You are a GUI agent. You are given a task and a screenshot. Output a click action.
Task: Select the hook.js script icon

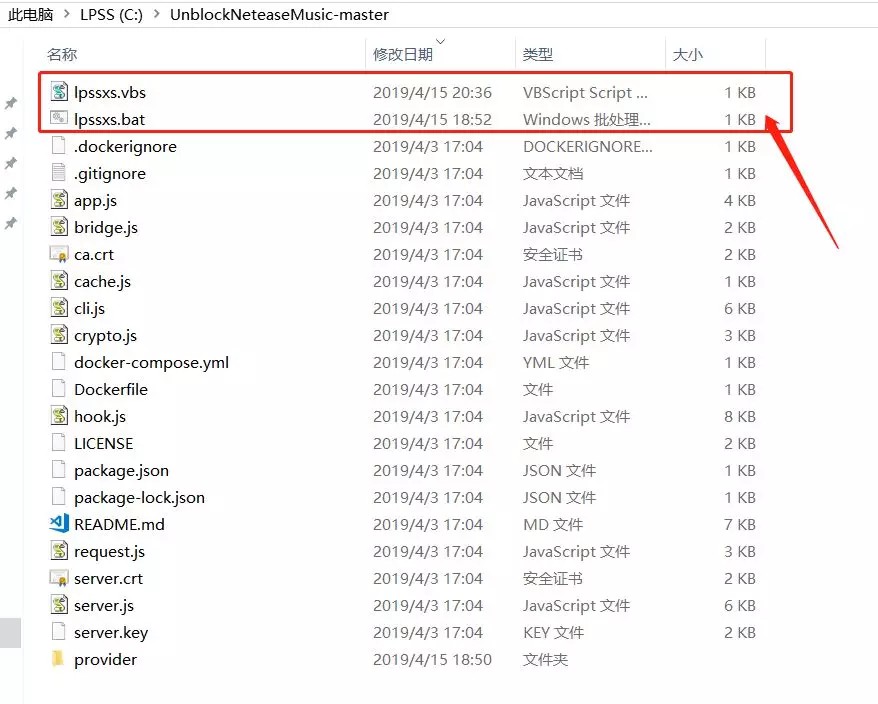tap(59, 416)
